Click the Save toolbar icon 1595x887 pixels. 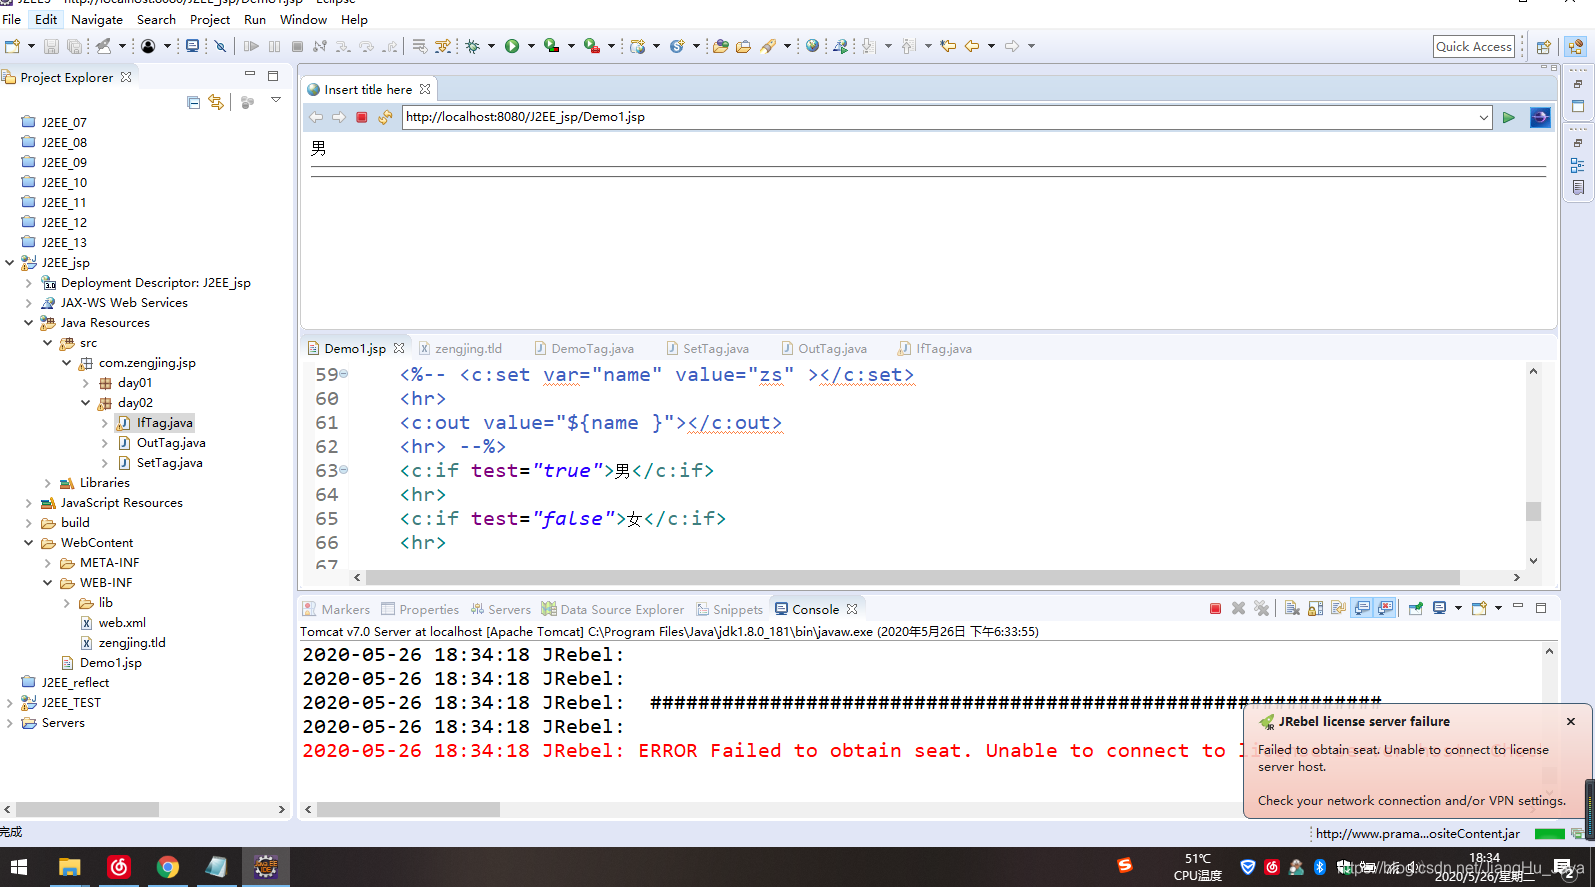pyautogui.click(x=51, y=46)
